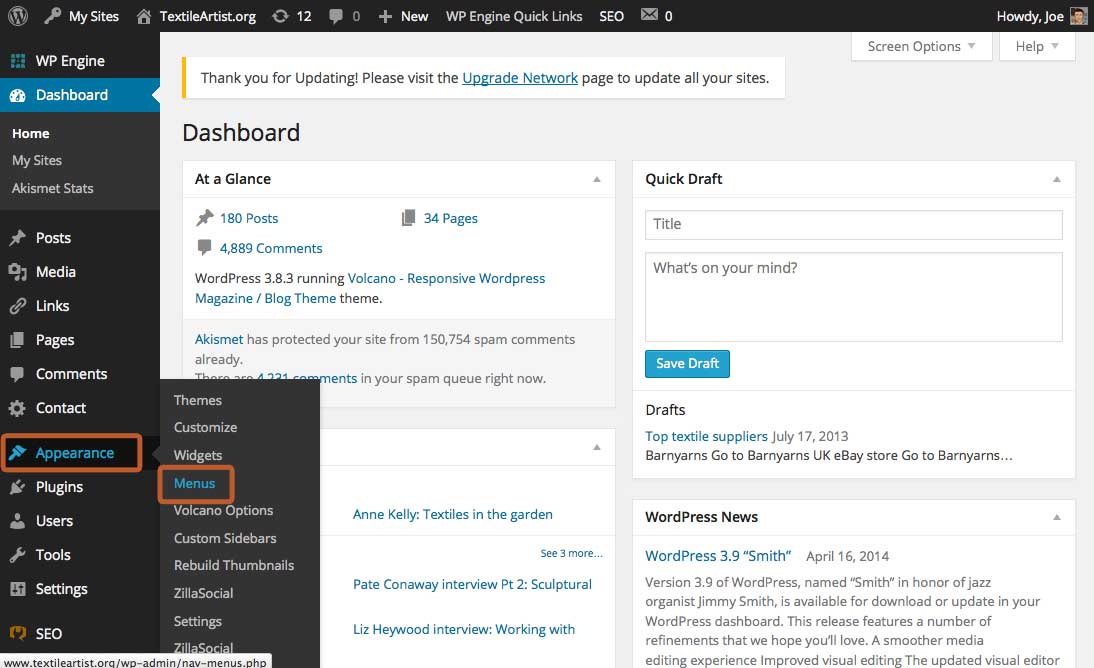This screenshot has height=668, width=1094.
Task: Click SEO in the top admin bar
Action: (611, 16)
